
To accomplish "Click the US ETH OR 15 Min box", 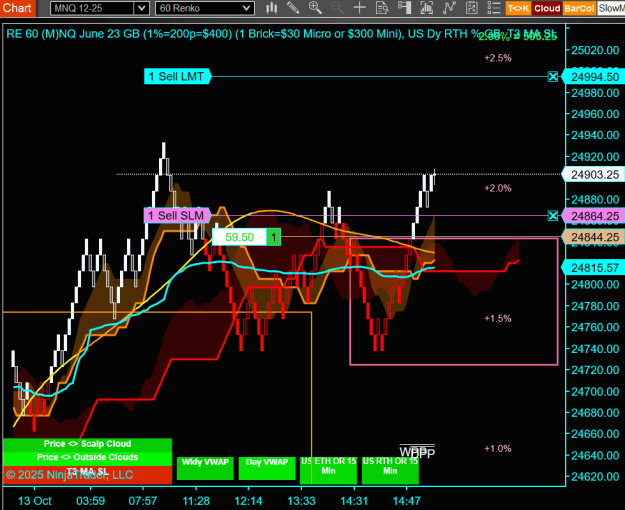I will (328, 470).
